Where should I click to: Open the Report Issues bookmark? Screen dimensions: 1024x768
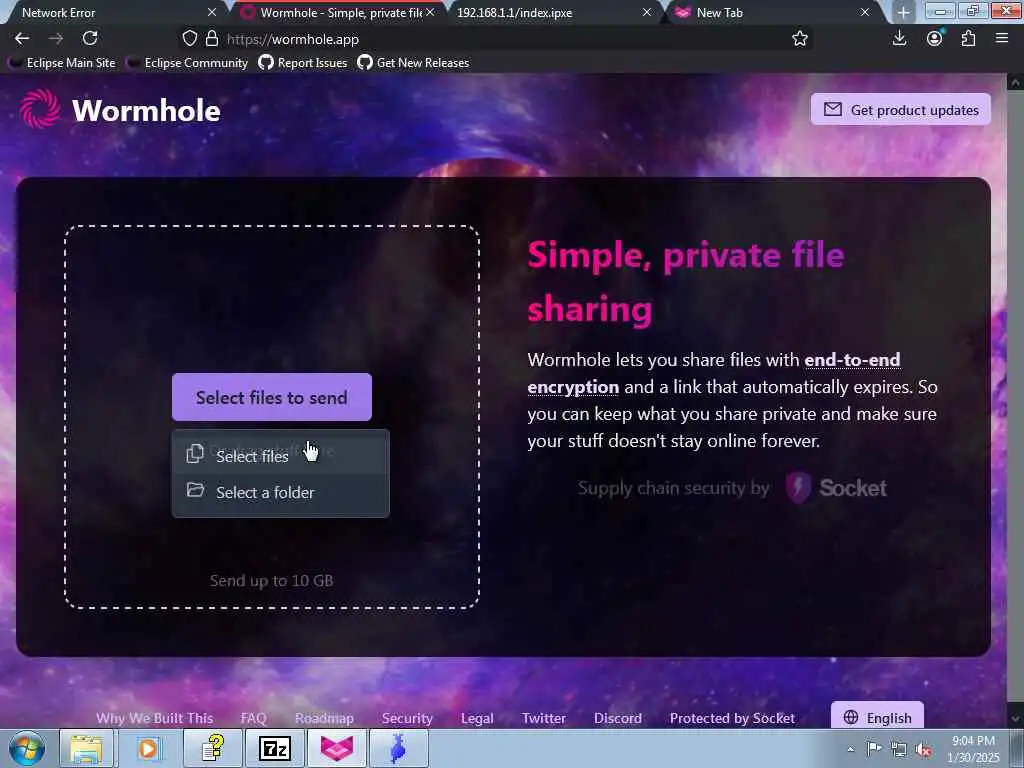click(x=303, y=63)
